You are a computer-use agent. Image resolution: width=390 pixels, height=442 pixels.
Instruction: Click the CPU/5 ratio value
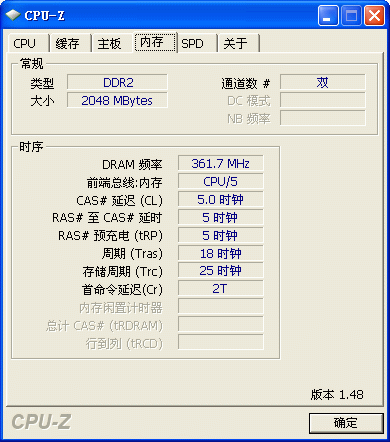click(220, 181)
